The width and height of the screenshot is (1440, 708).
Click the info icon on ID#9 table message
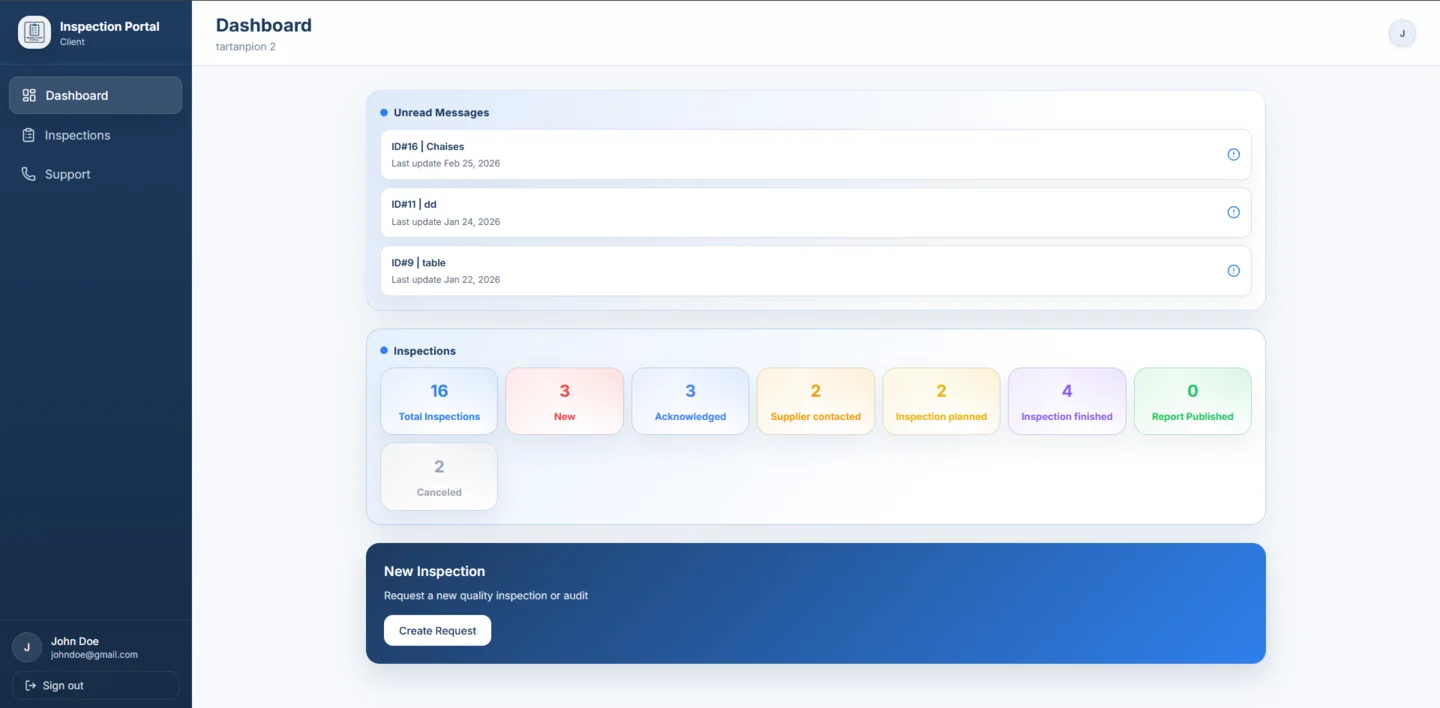click(x=1233, y=270)
